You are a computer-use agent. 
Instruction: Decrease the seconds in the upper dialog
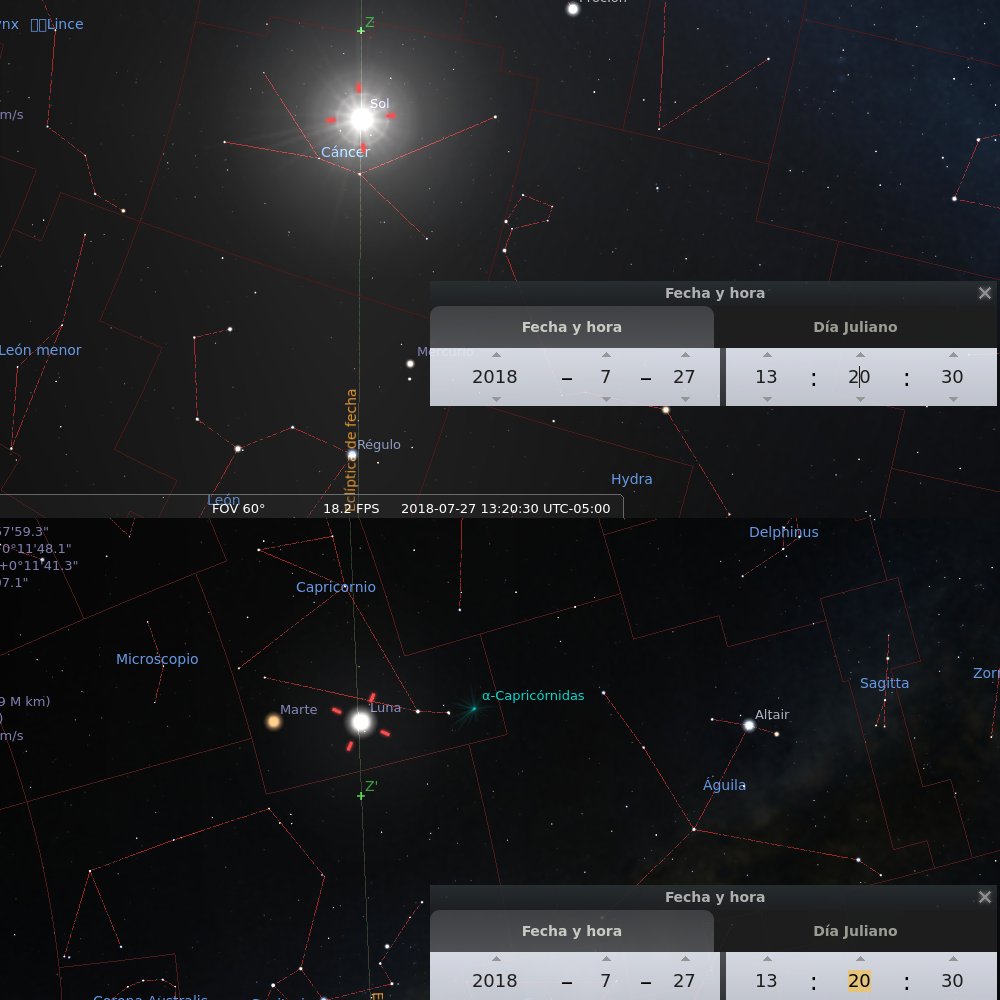click(953, 399)
